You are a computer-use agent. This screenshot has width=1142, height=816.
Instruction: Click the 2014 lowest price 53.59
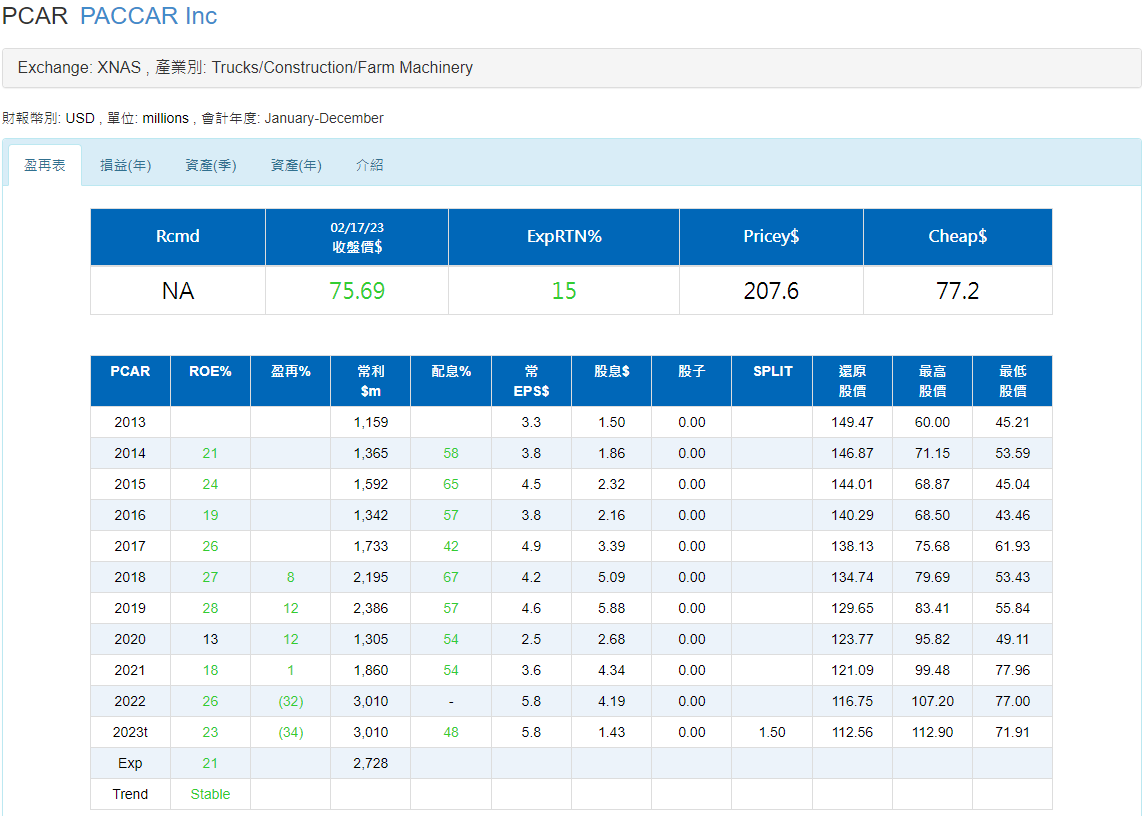(x=1012, y=453)
